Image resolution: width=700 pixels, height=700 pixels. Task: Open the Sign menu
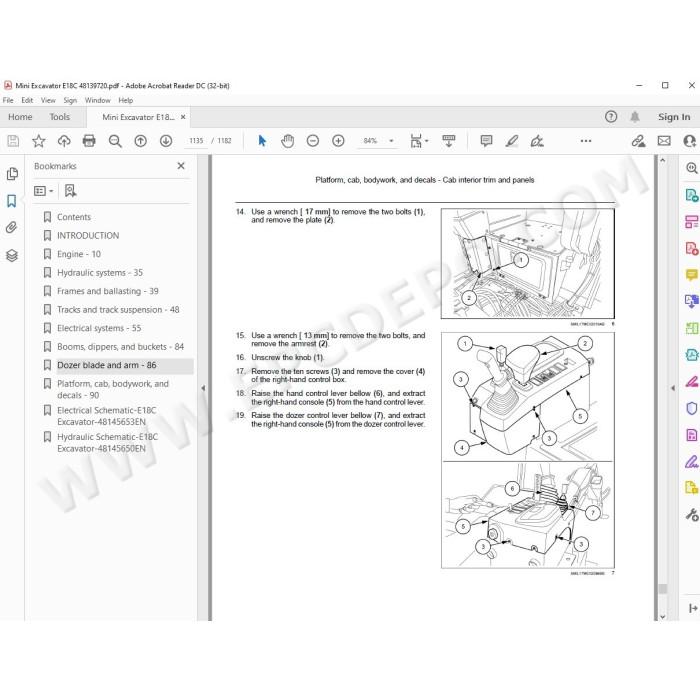point(70,100)
